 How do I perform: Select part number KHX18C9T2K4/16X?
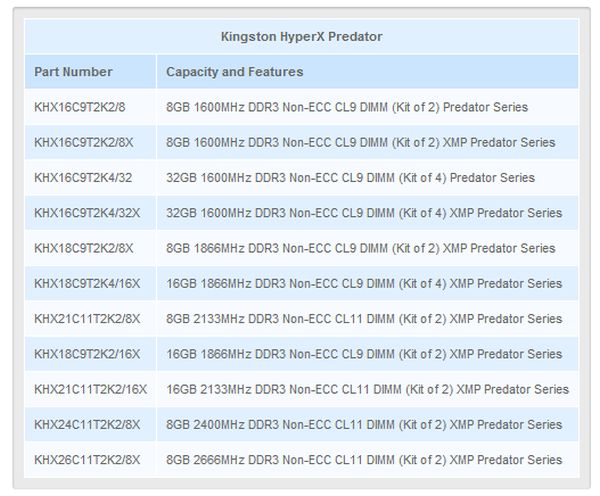tap(87, 283)
